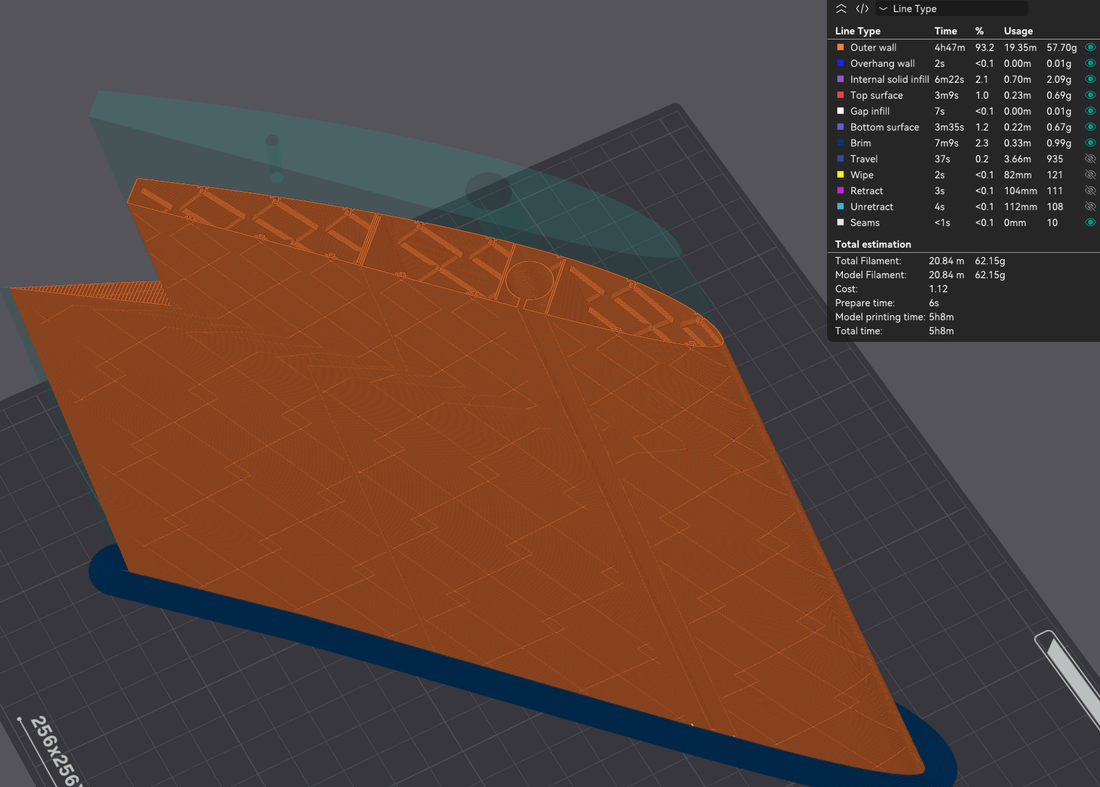Image resolution: width=1100 pixels, height=787 pixels.
Task: Select the Unretract row label
Action: (872, 206)
